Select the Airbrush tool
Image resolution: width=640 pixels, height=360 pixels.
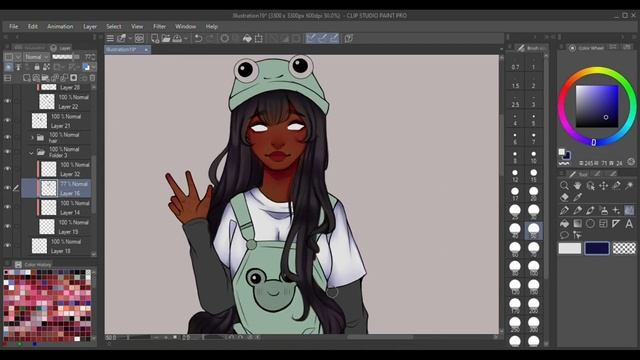[x=604, y=211]
